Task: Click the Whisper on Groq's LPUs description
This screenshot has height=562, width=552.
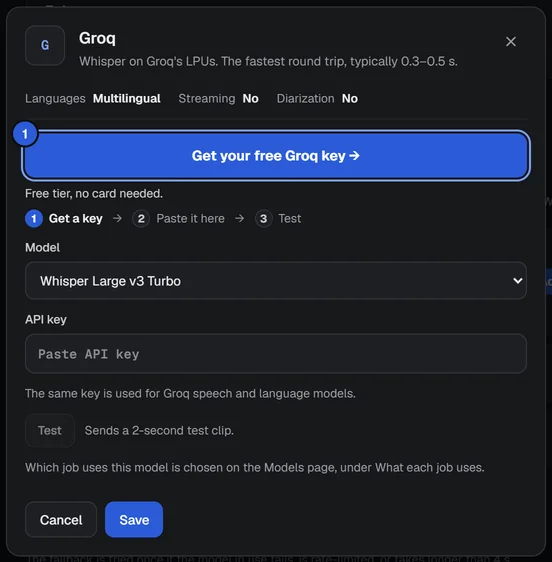Action: point(268,61)
